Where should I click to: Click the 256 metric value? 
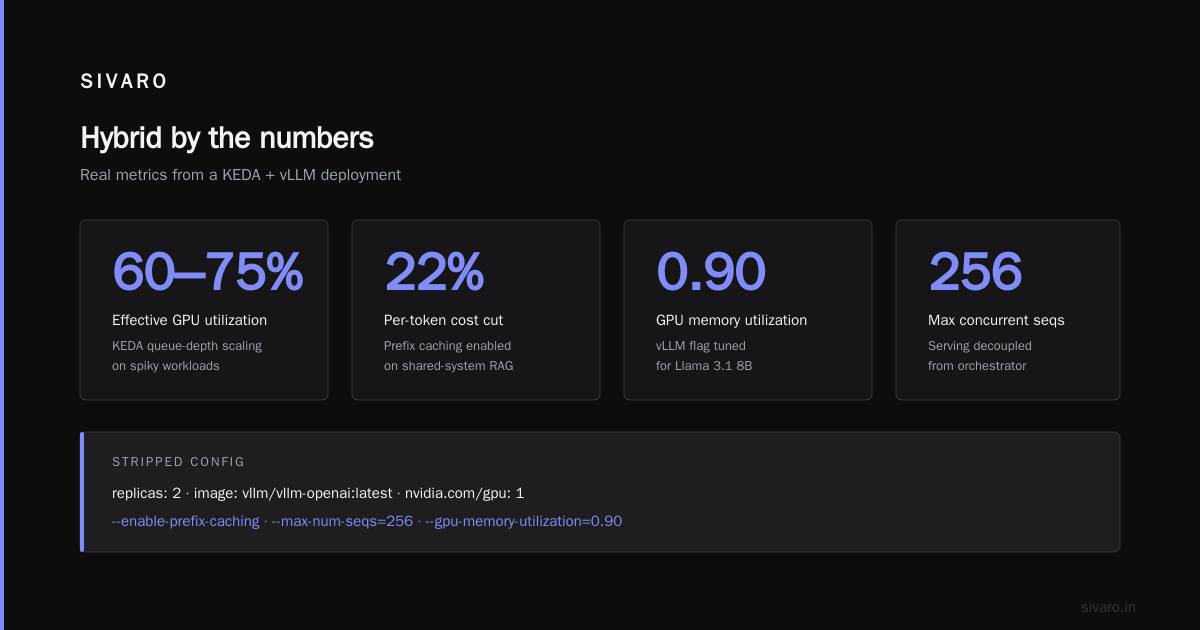point(975,272)
